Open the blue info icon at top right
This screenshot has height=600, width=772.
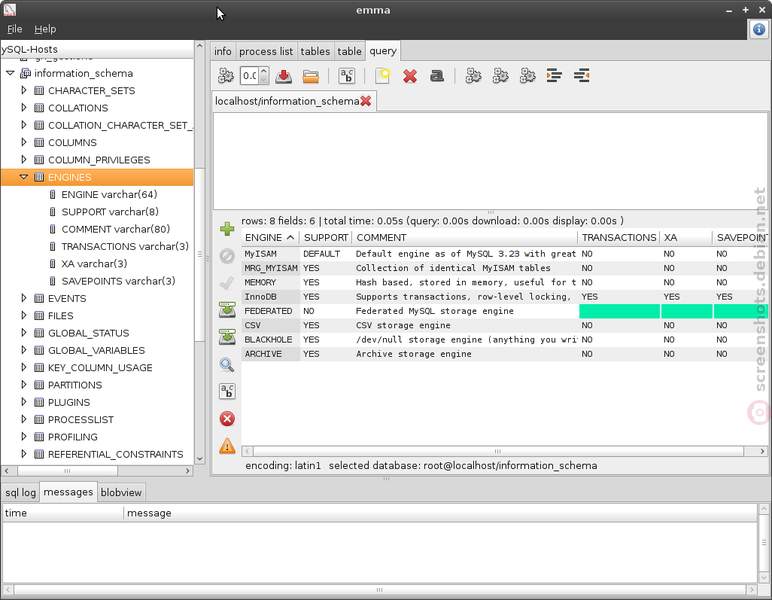pos(759,29)
